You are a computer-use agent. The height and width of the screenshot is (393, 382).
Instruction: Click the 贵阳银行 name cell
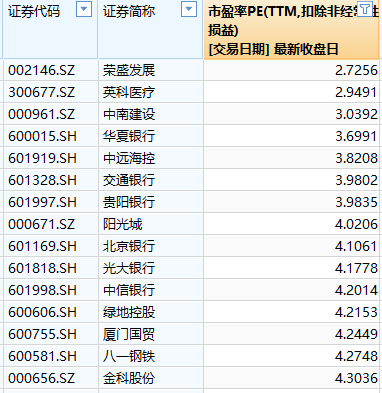(x=151, y=202)
